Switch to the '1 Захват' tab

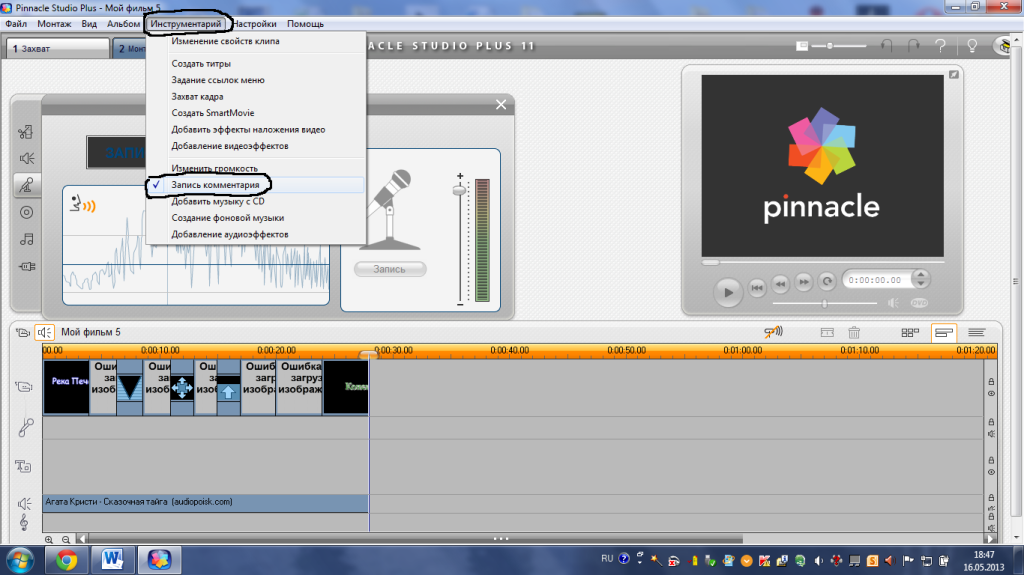point(57,48)
